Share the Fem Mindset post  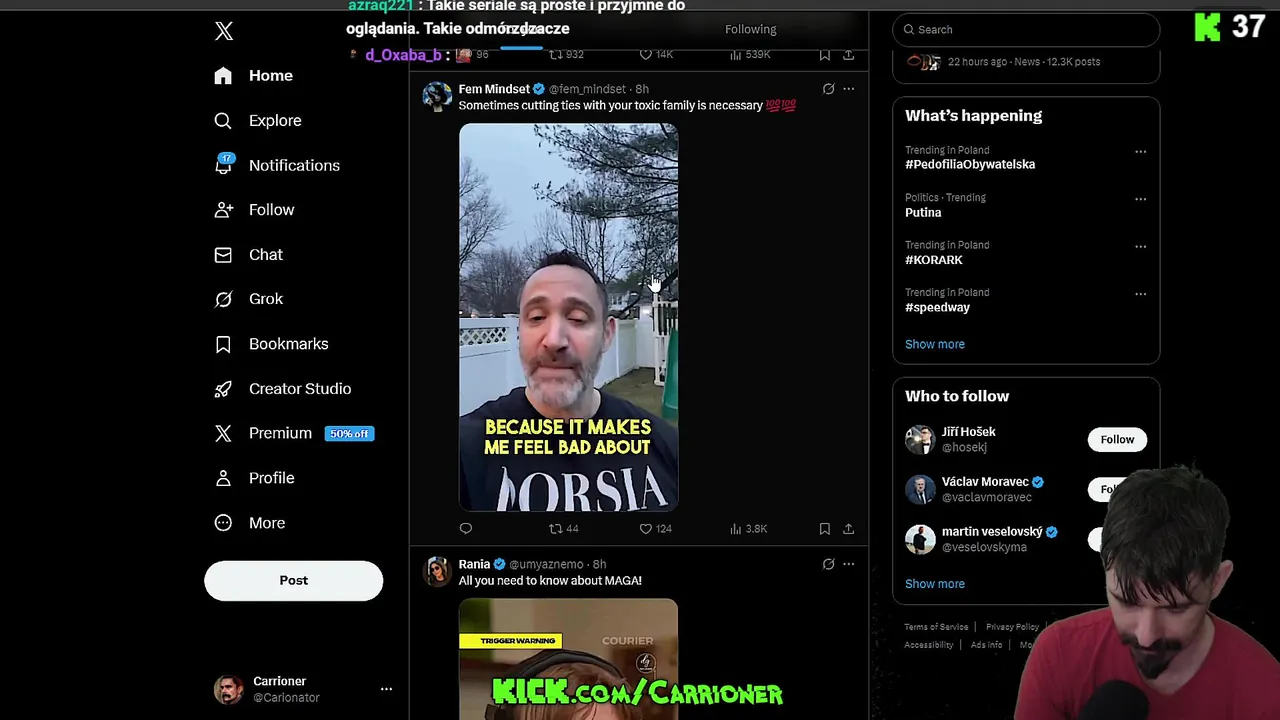pyautogui.click(x=848, y=529)
